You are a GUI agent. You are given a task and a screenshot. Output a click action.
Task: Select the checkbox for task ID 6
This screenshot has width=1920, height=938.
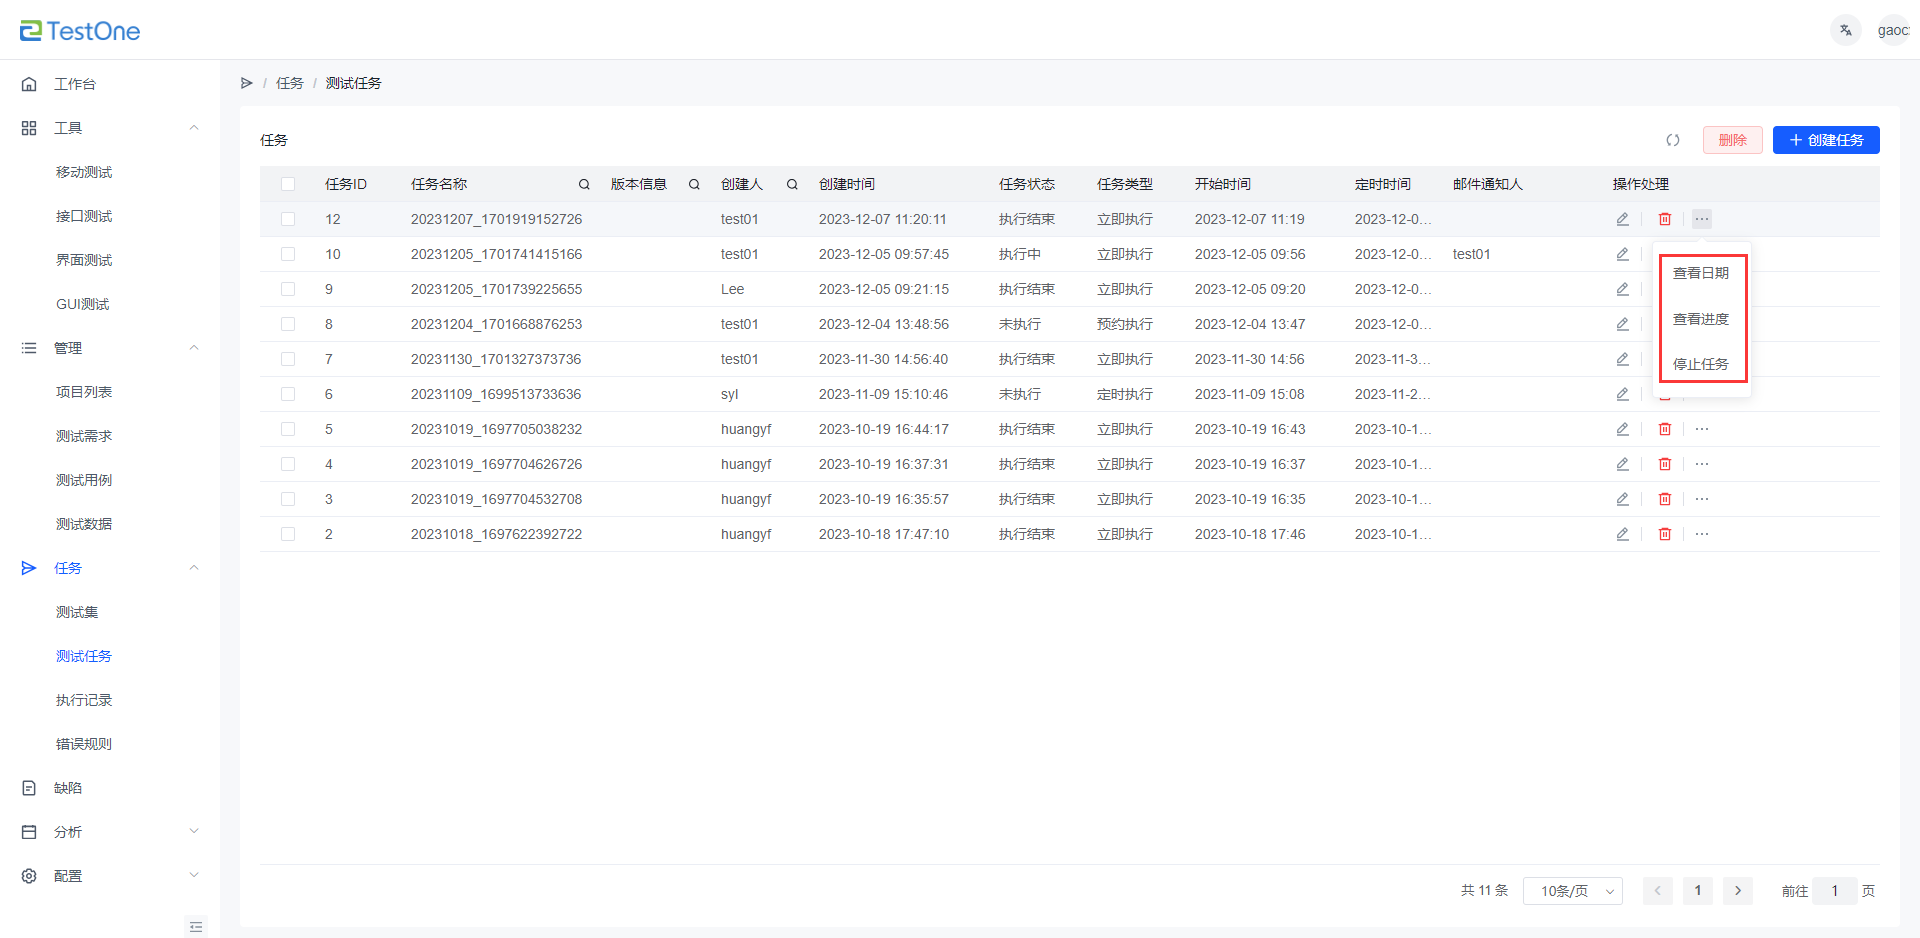click(288, 394)
